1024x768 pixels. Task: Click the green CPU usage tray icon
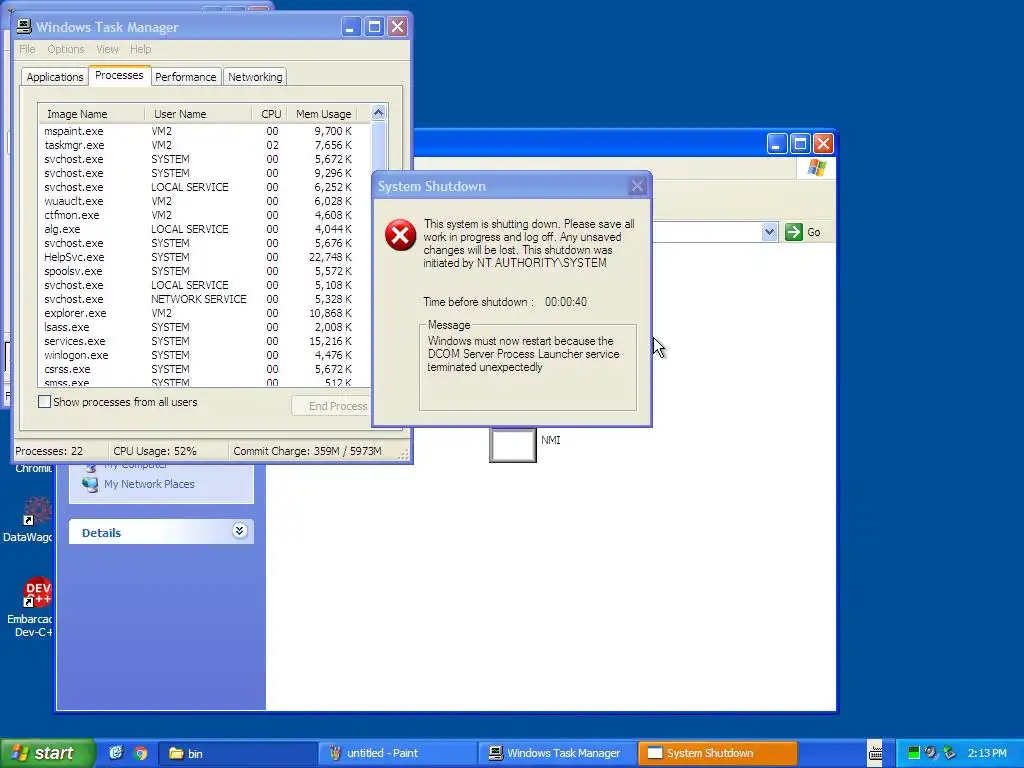pyautogui.click(x=914, y=753)
